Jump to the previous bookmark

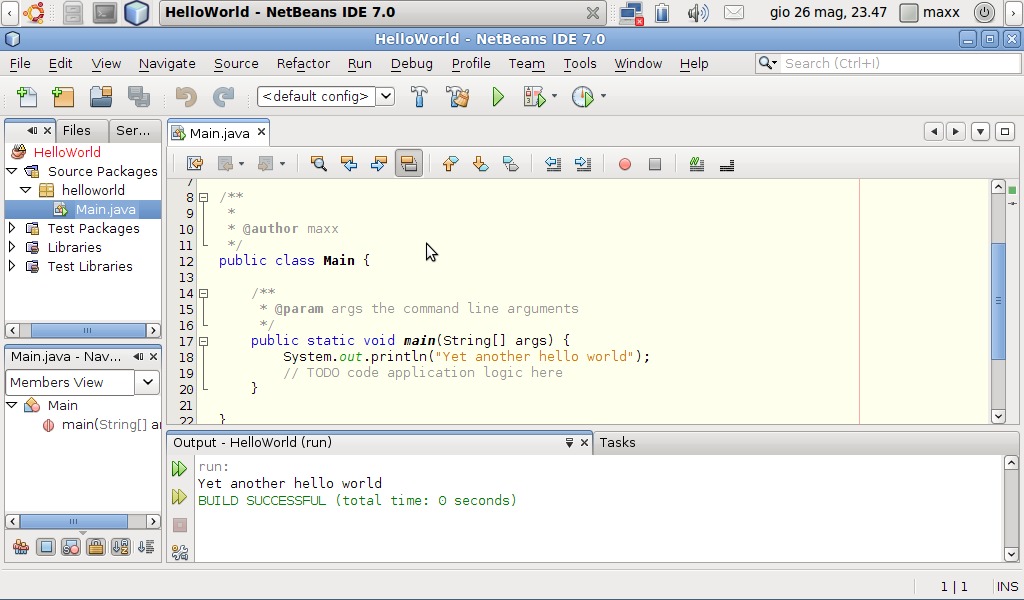(450, 164)
